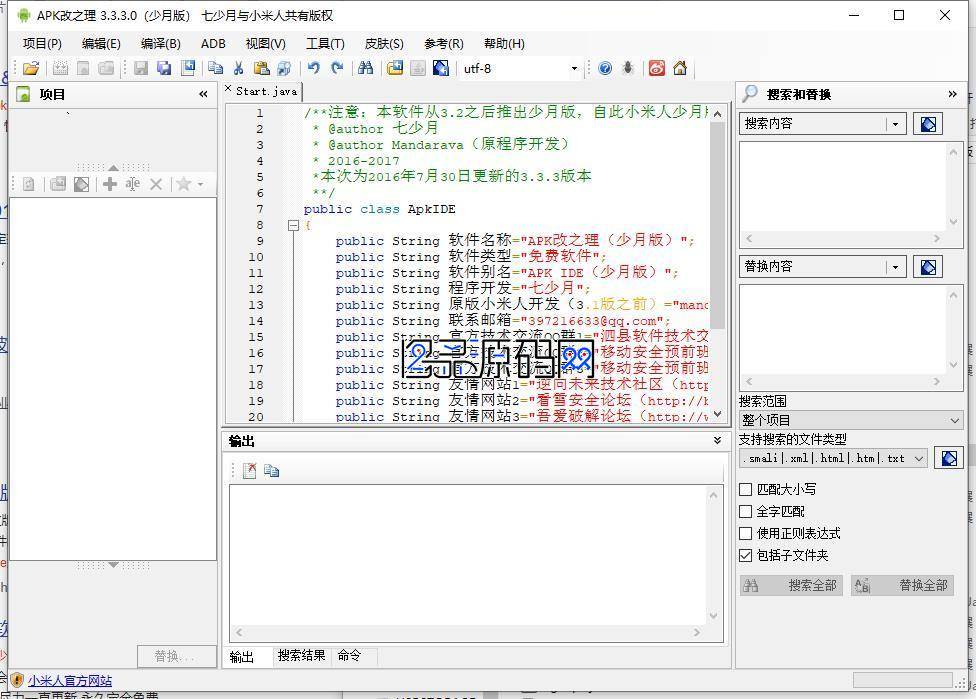Screen dimensions: 976x699
Task: Open the 帮助(H) menu
Action: point(504,44)
